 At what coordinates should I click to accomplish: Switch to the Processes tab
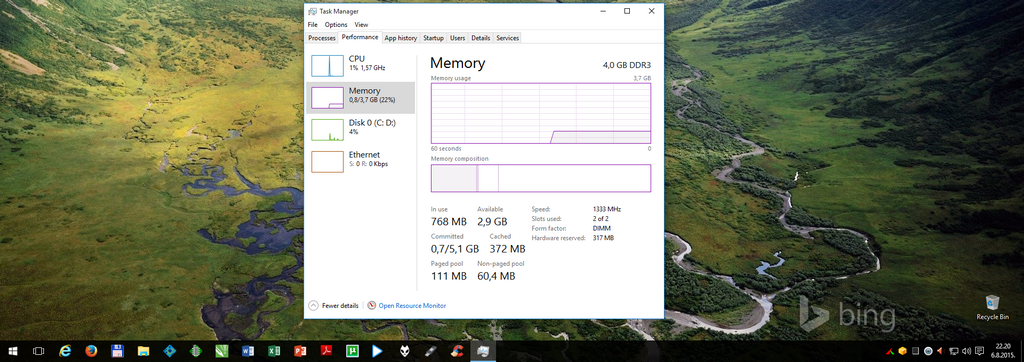[x=321, y=38]
